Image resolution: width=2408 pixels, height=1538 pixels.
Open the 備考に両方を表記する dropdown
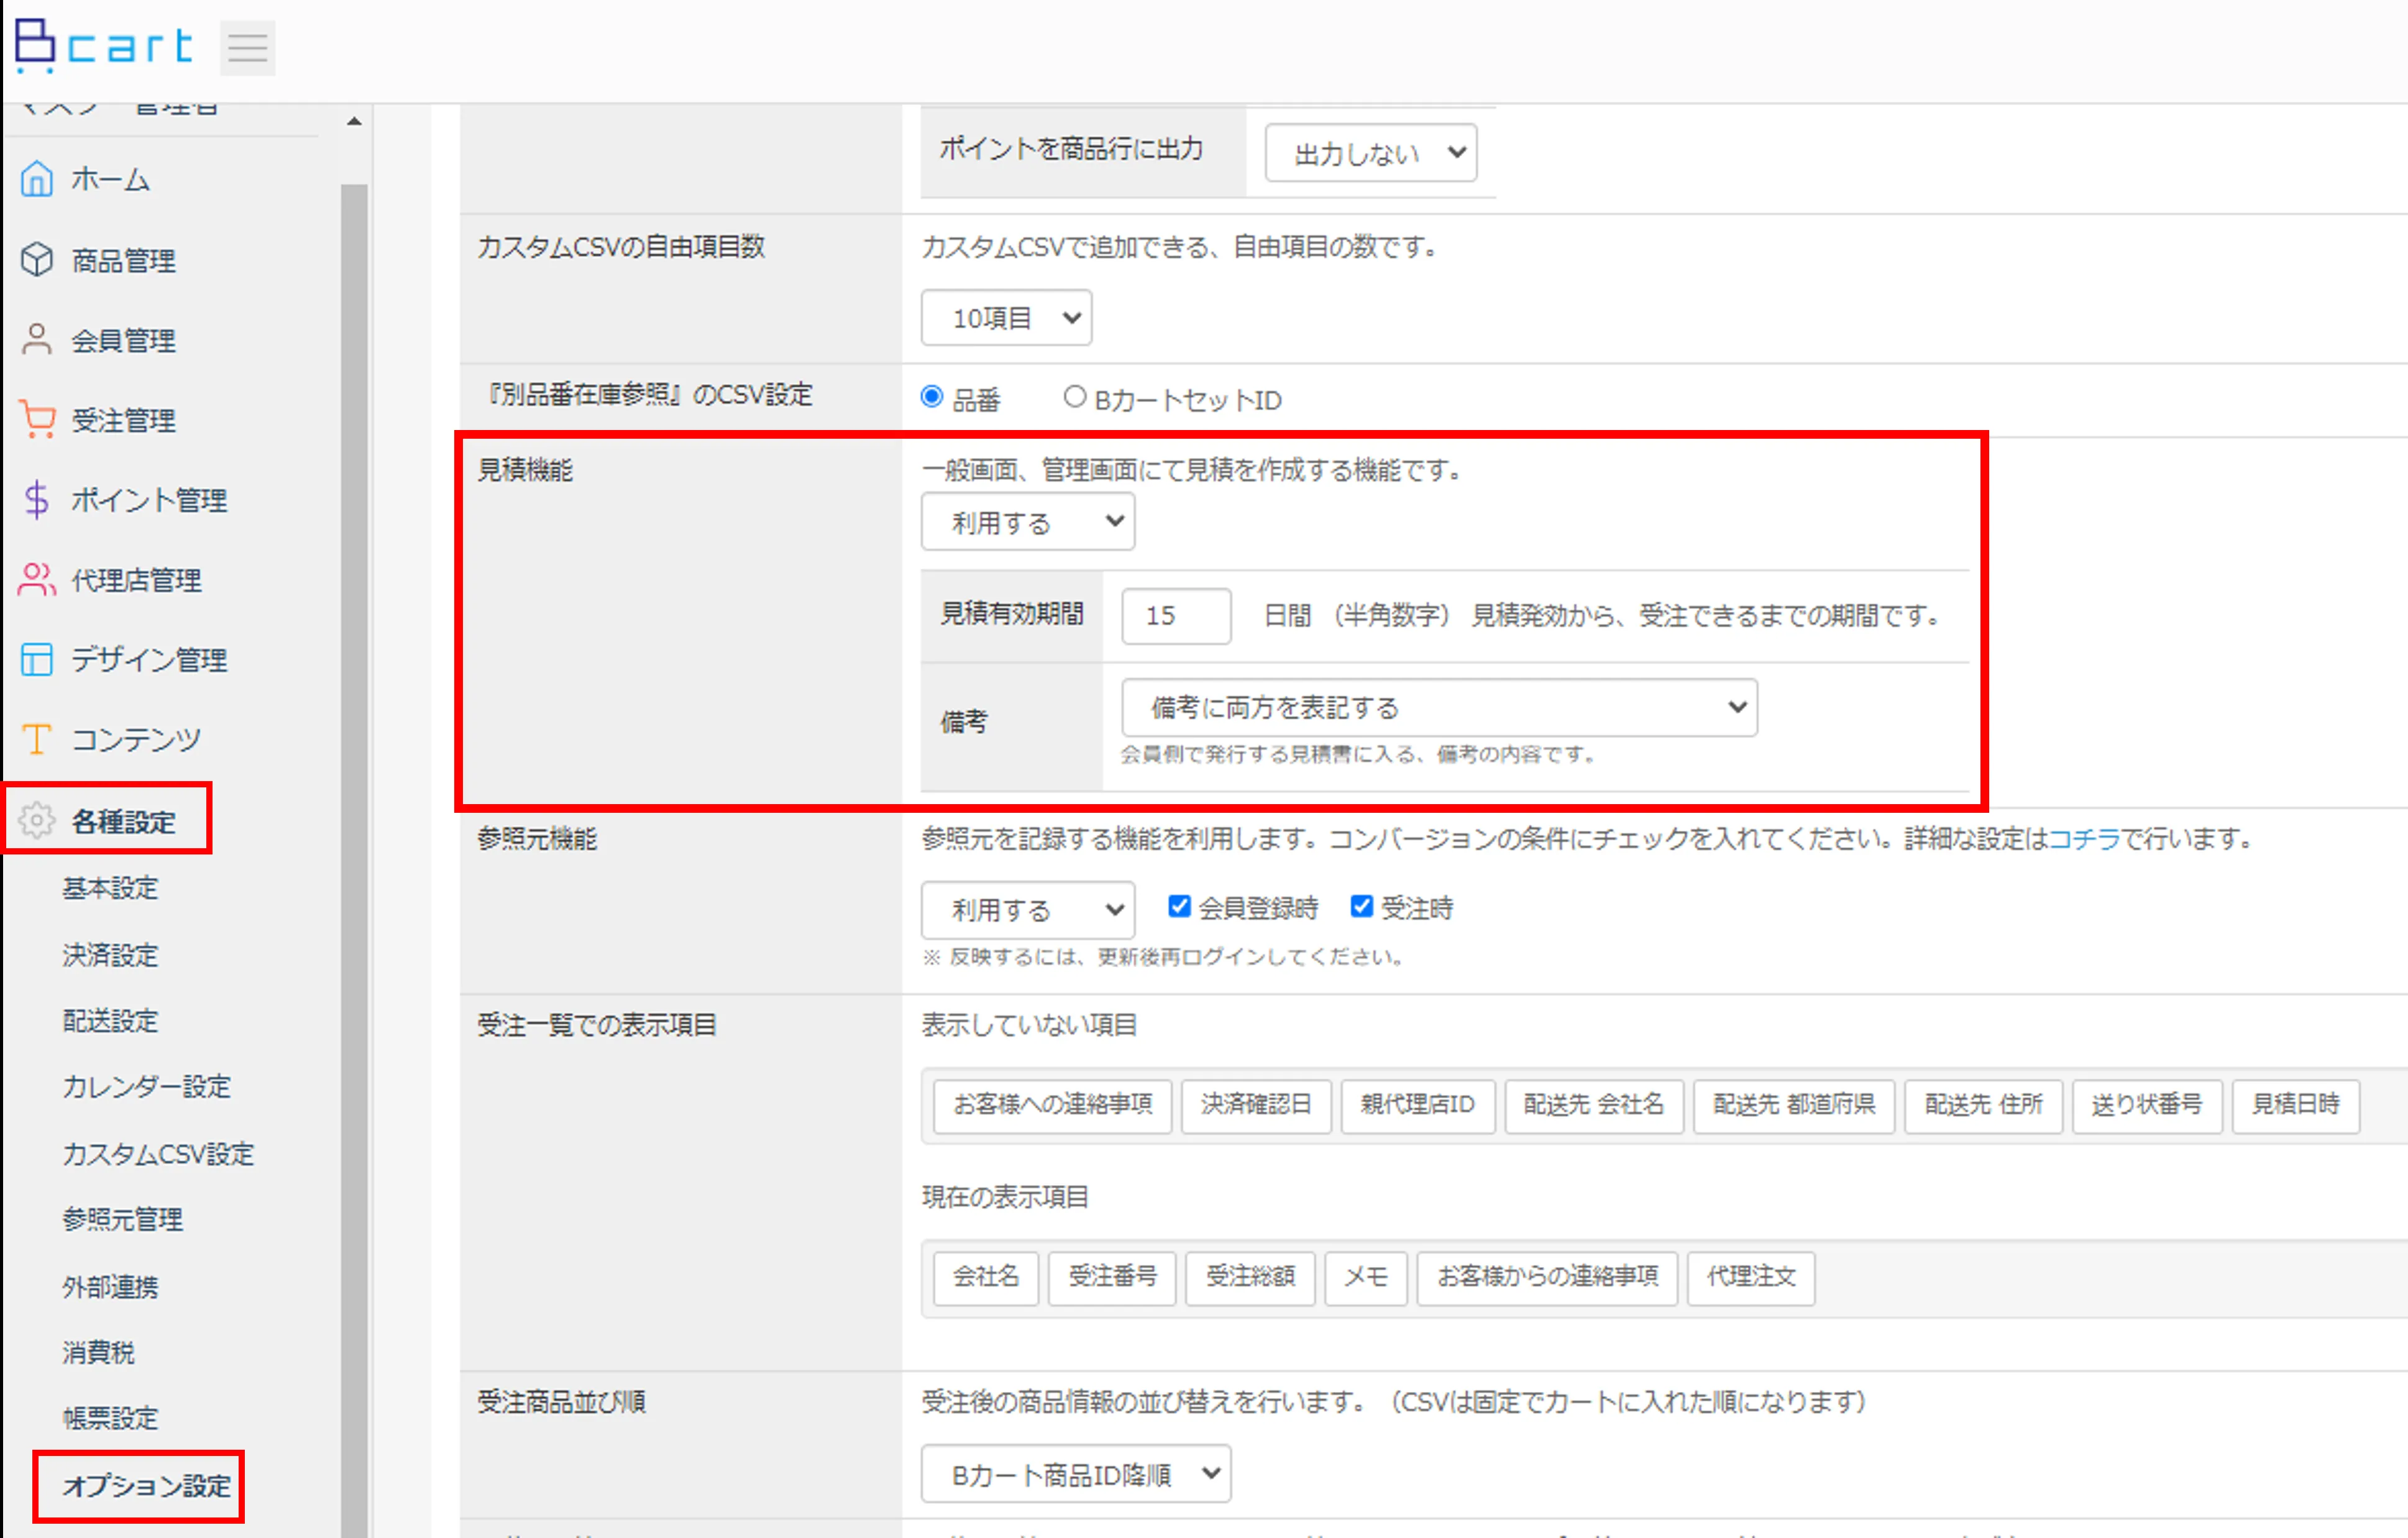tap(1439, 707)
